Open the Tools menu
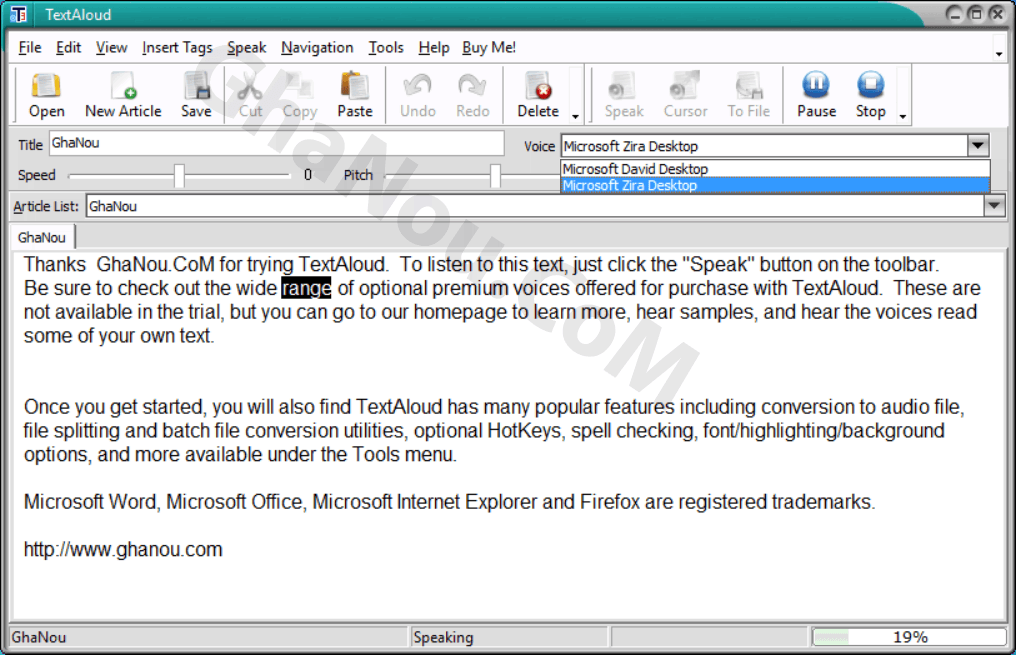This screenshot has width=1016, height=655. (x=386, y=47)
